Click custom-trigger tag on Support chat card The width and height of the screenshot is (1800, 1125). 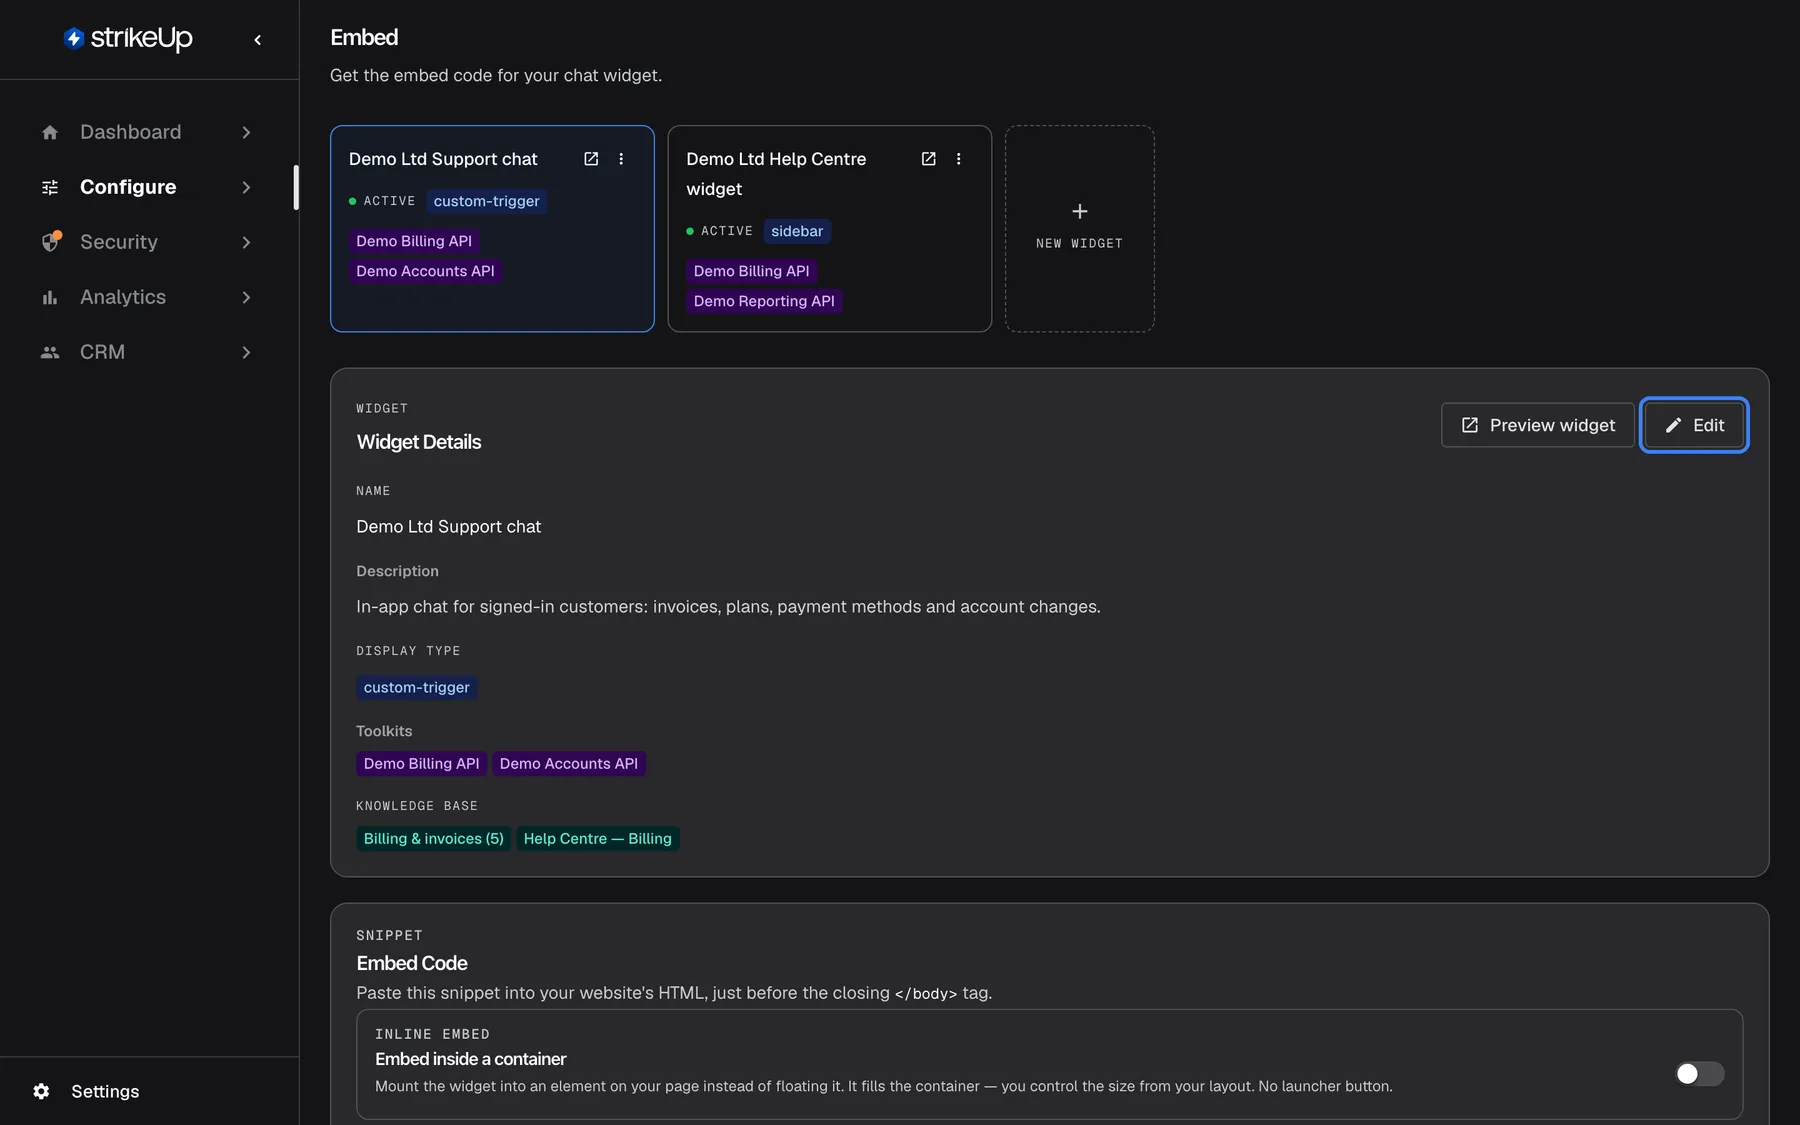click(486, 201)
